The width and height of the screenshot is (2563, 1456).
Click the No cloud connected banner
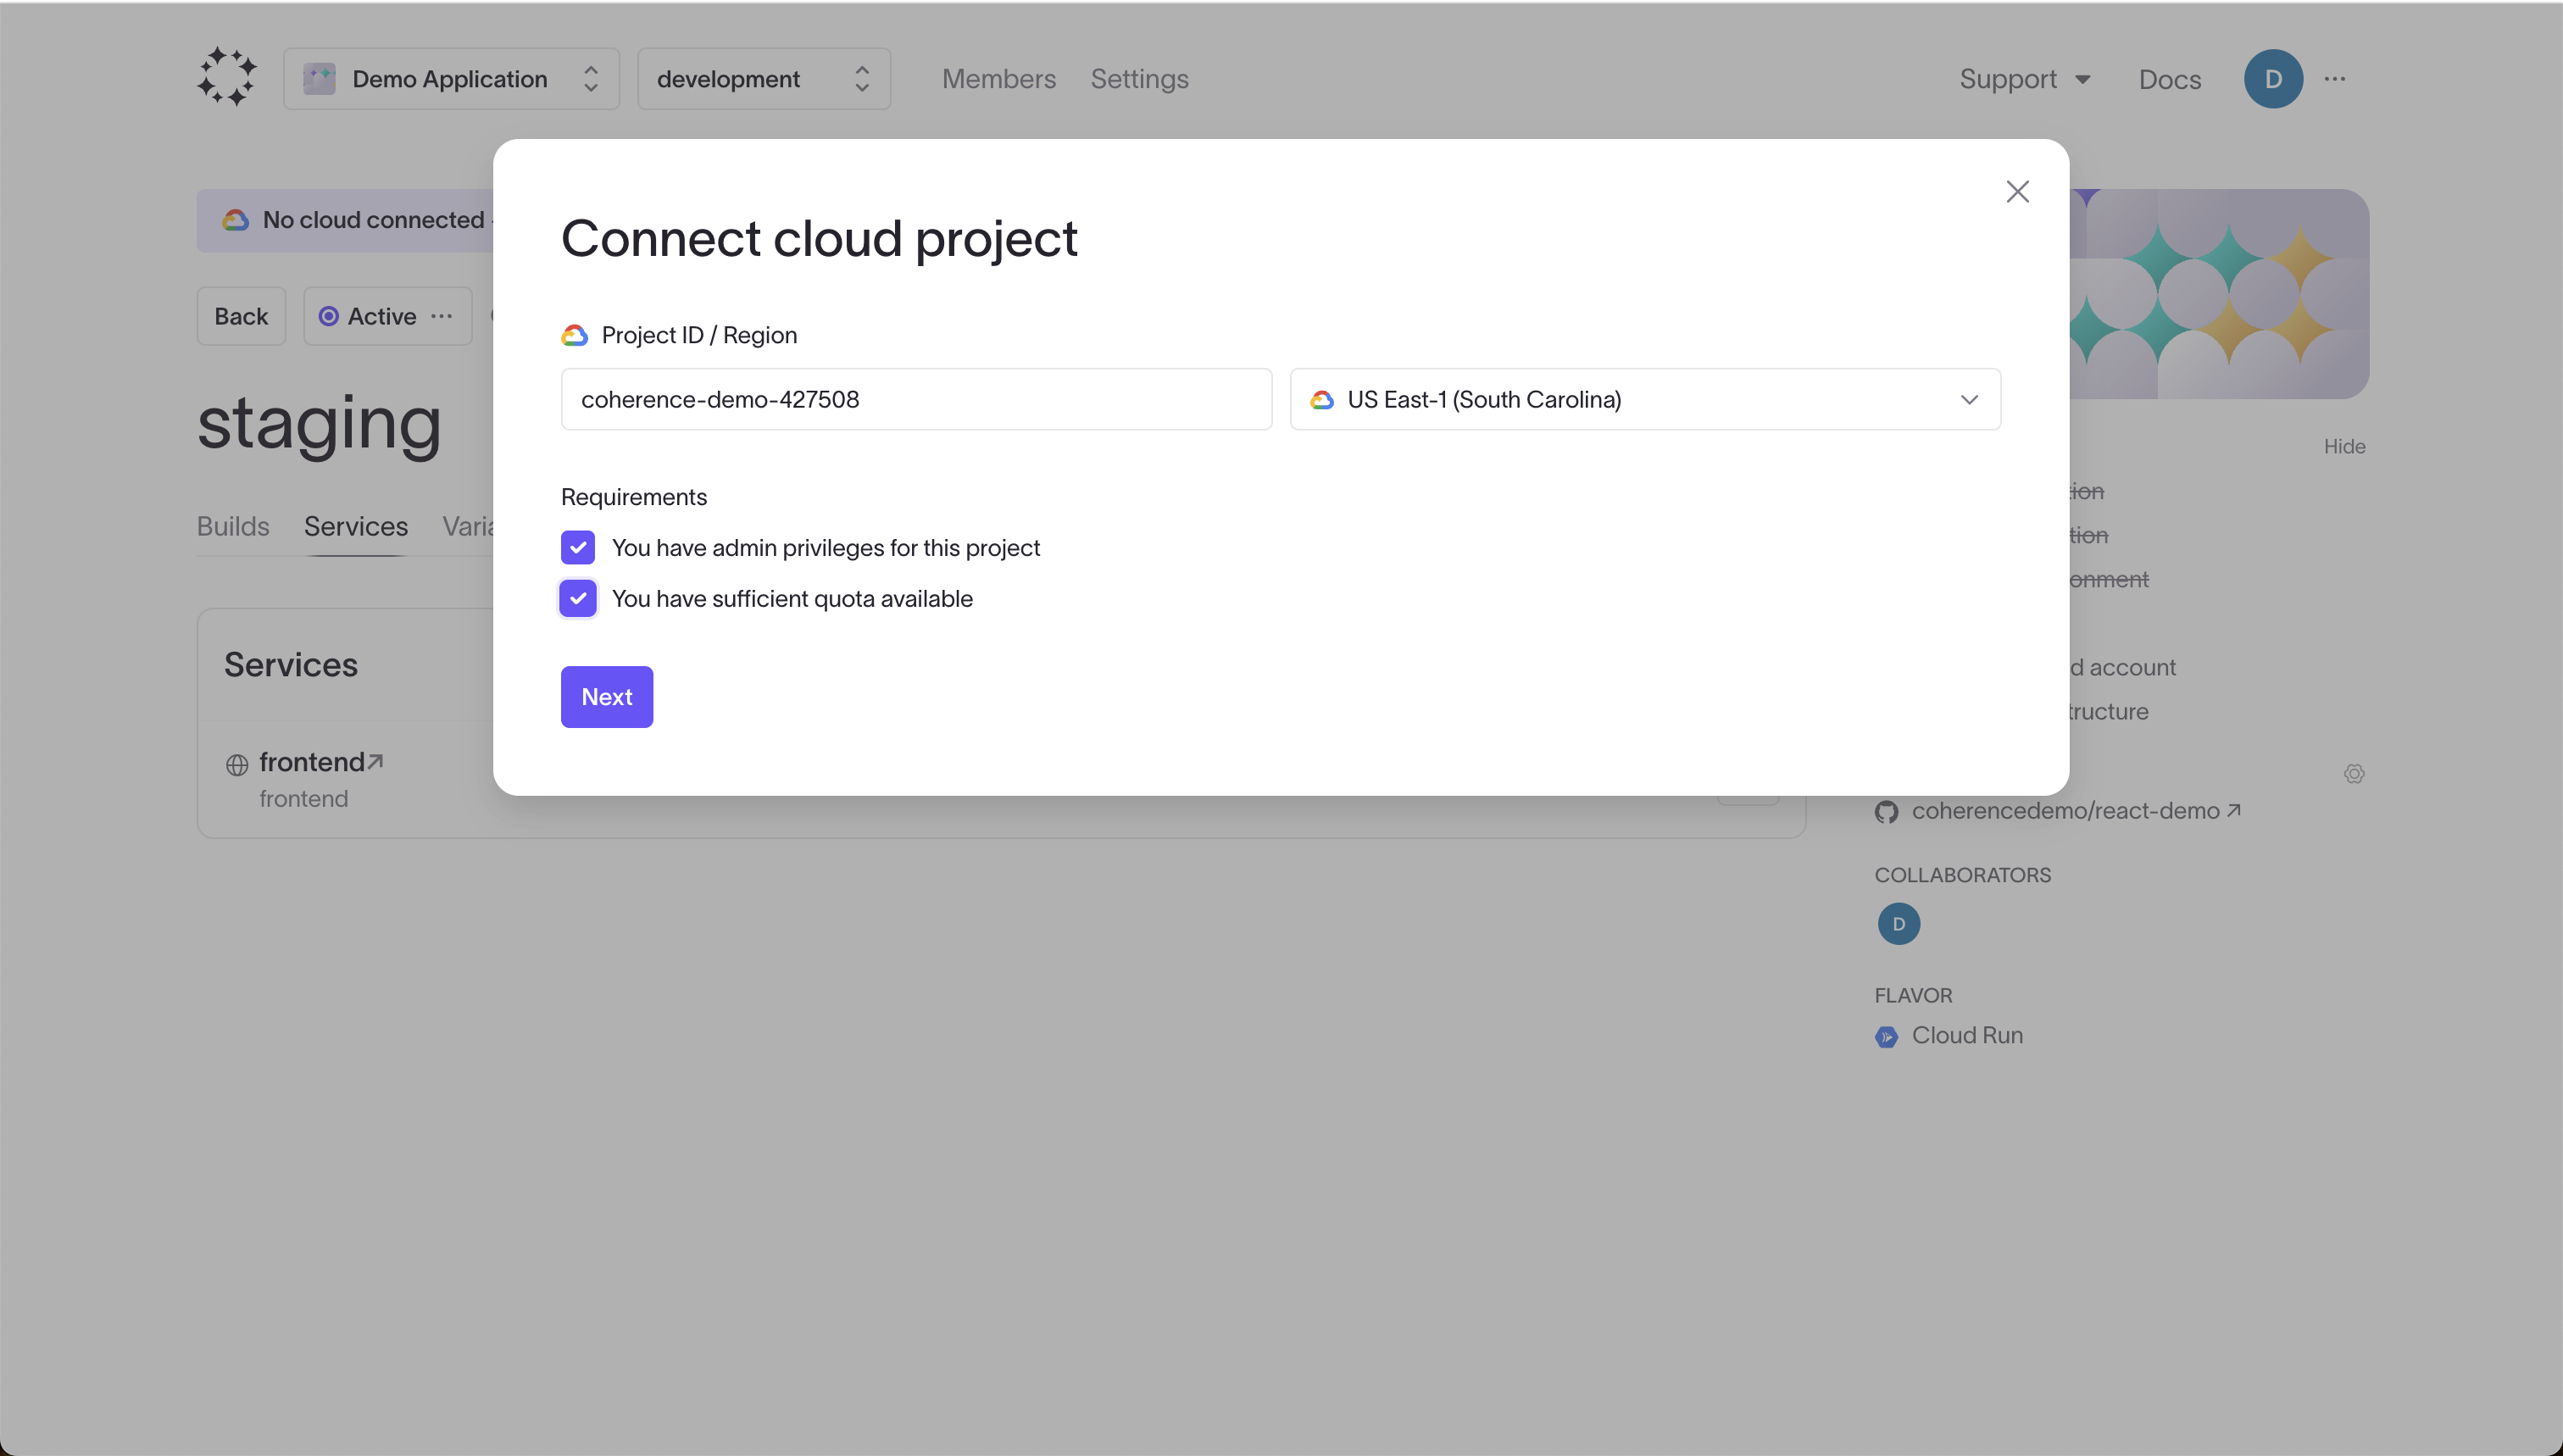pyautogui.click(x=345, y=220)
